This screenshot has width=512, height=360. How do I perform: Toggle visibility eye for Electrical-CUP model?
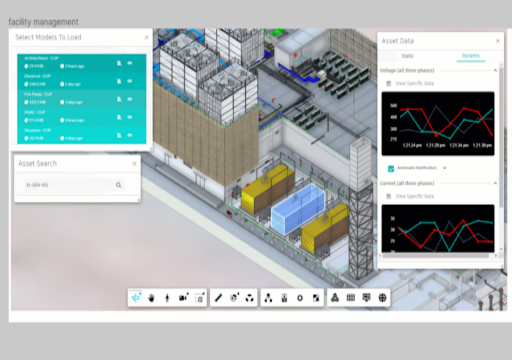pyautogui.click(x=130, y=81)
